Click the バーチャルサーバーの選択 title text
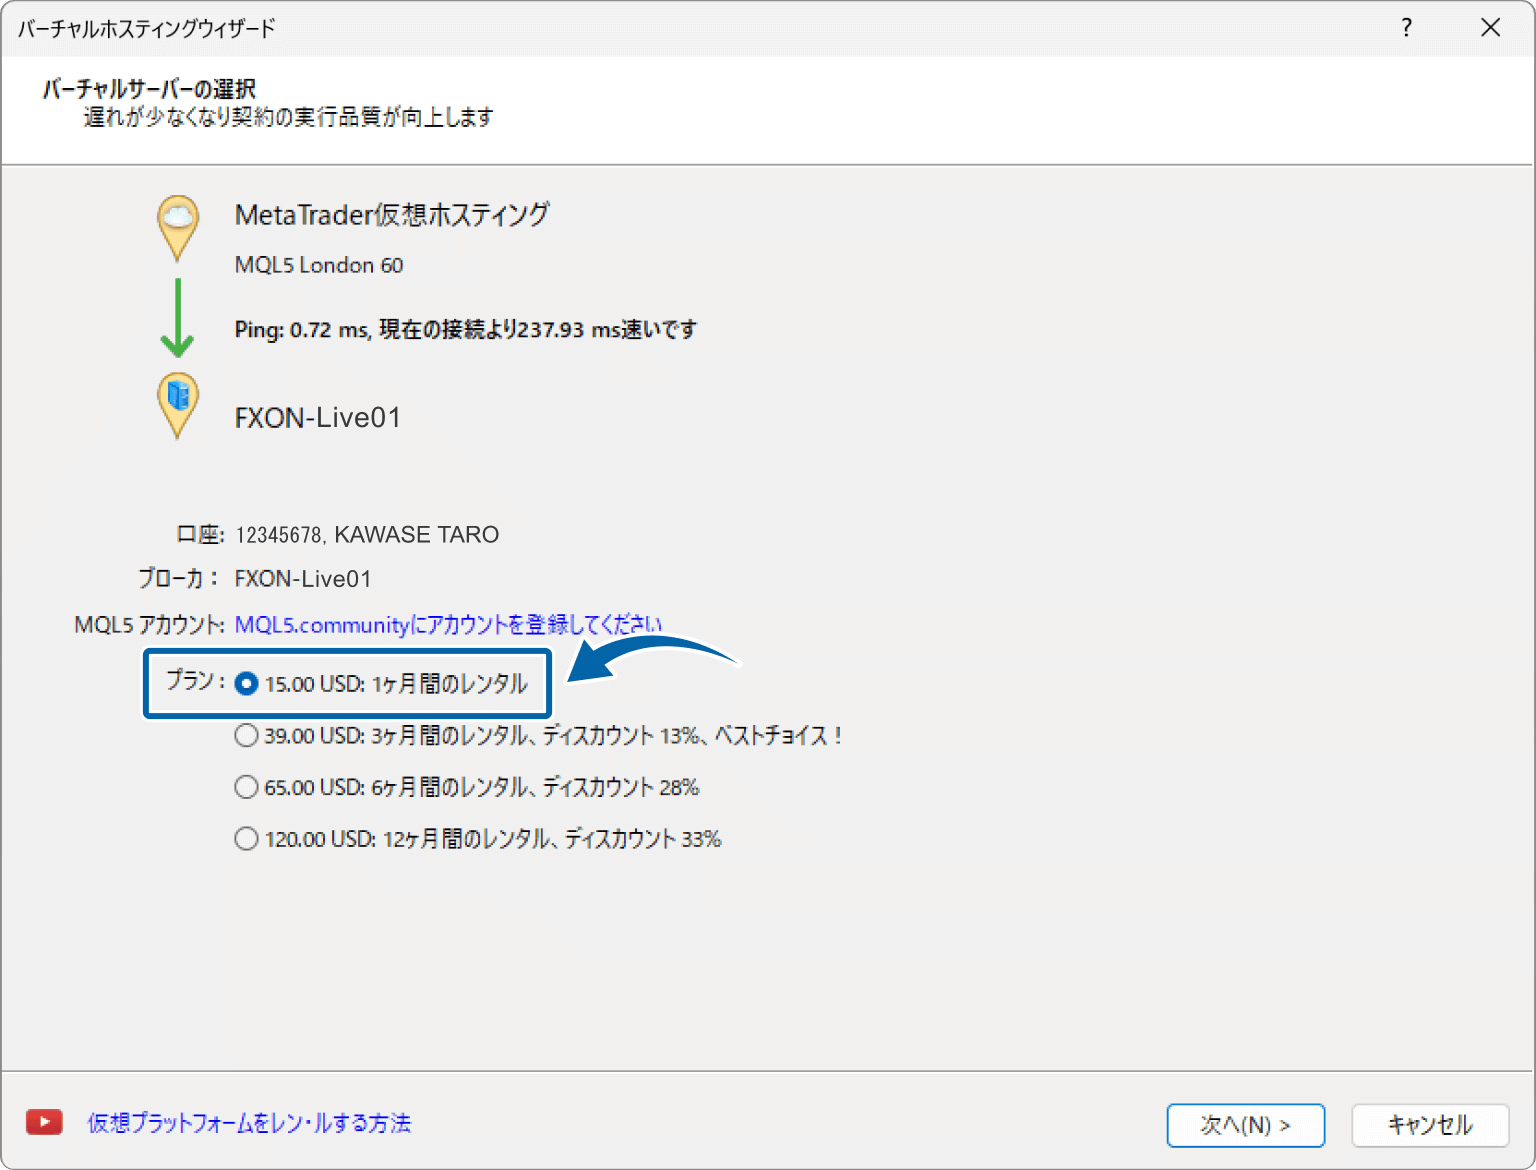Image resolution: width=1536 pixels, height=1170 pixels. coord(149,89)
